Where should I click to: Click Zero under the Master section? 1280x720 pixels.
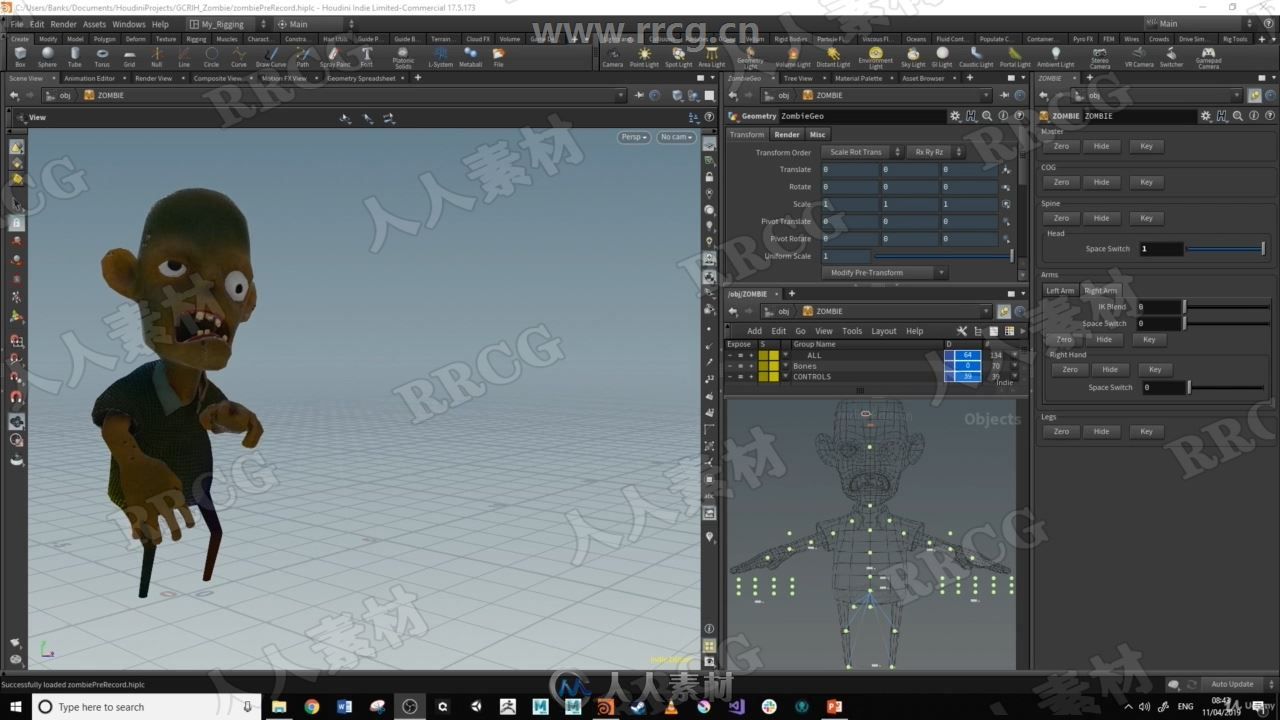[x=1061, y=146]
